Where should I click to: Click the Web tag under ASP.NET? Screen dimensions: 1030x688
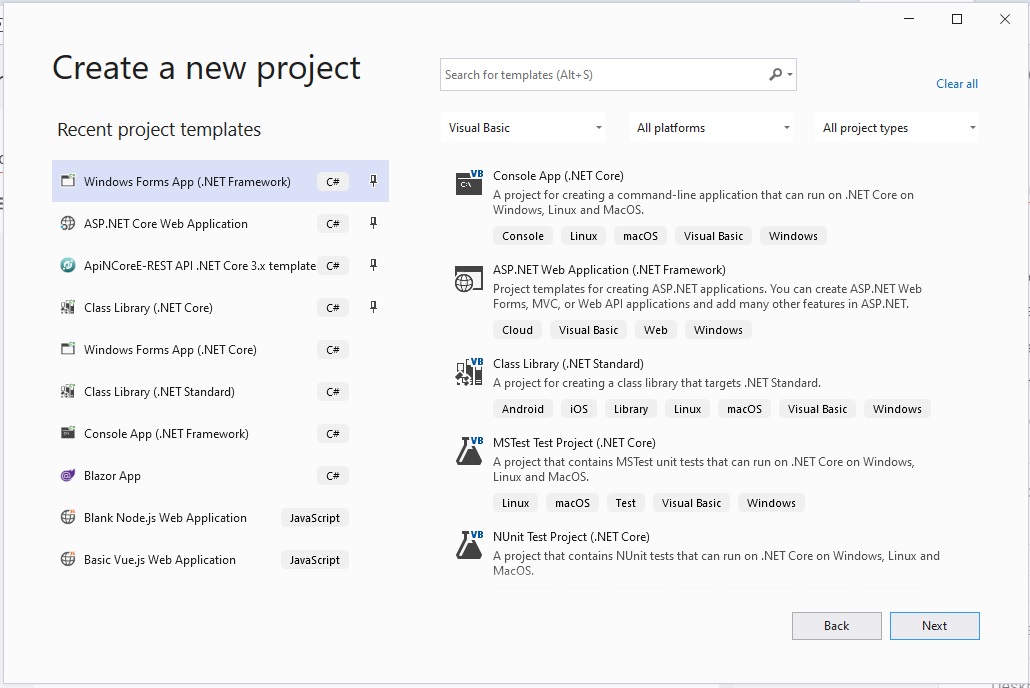655,330
